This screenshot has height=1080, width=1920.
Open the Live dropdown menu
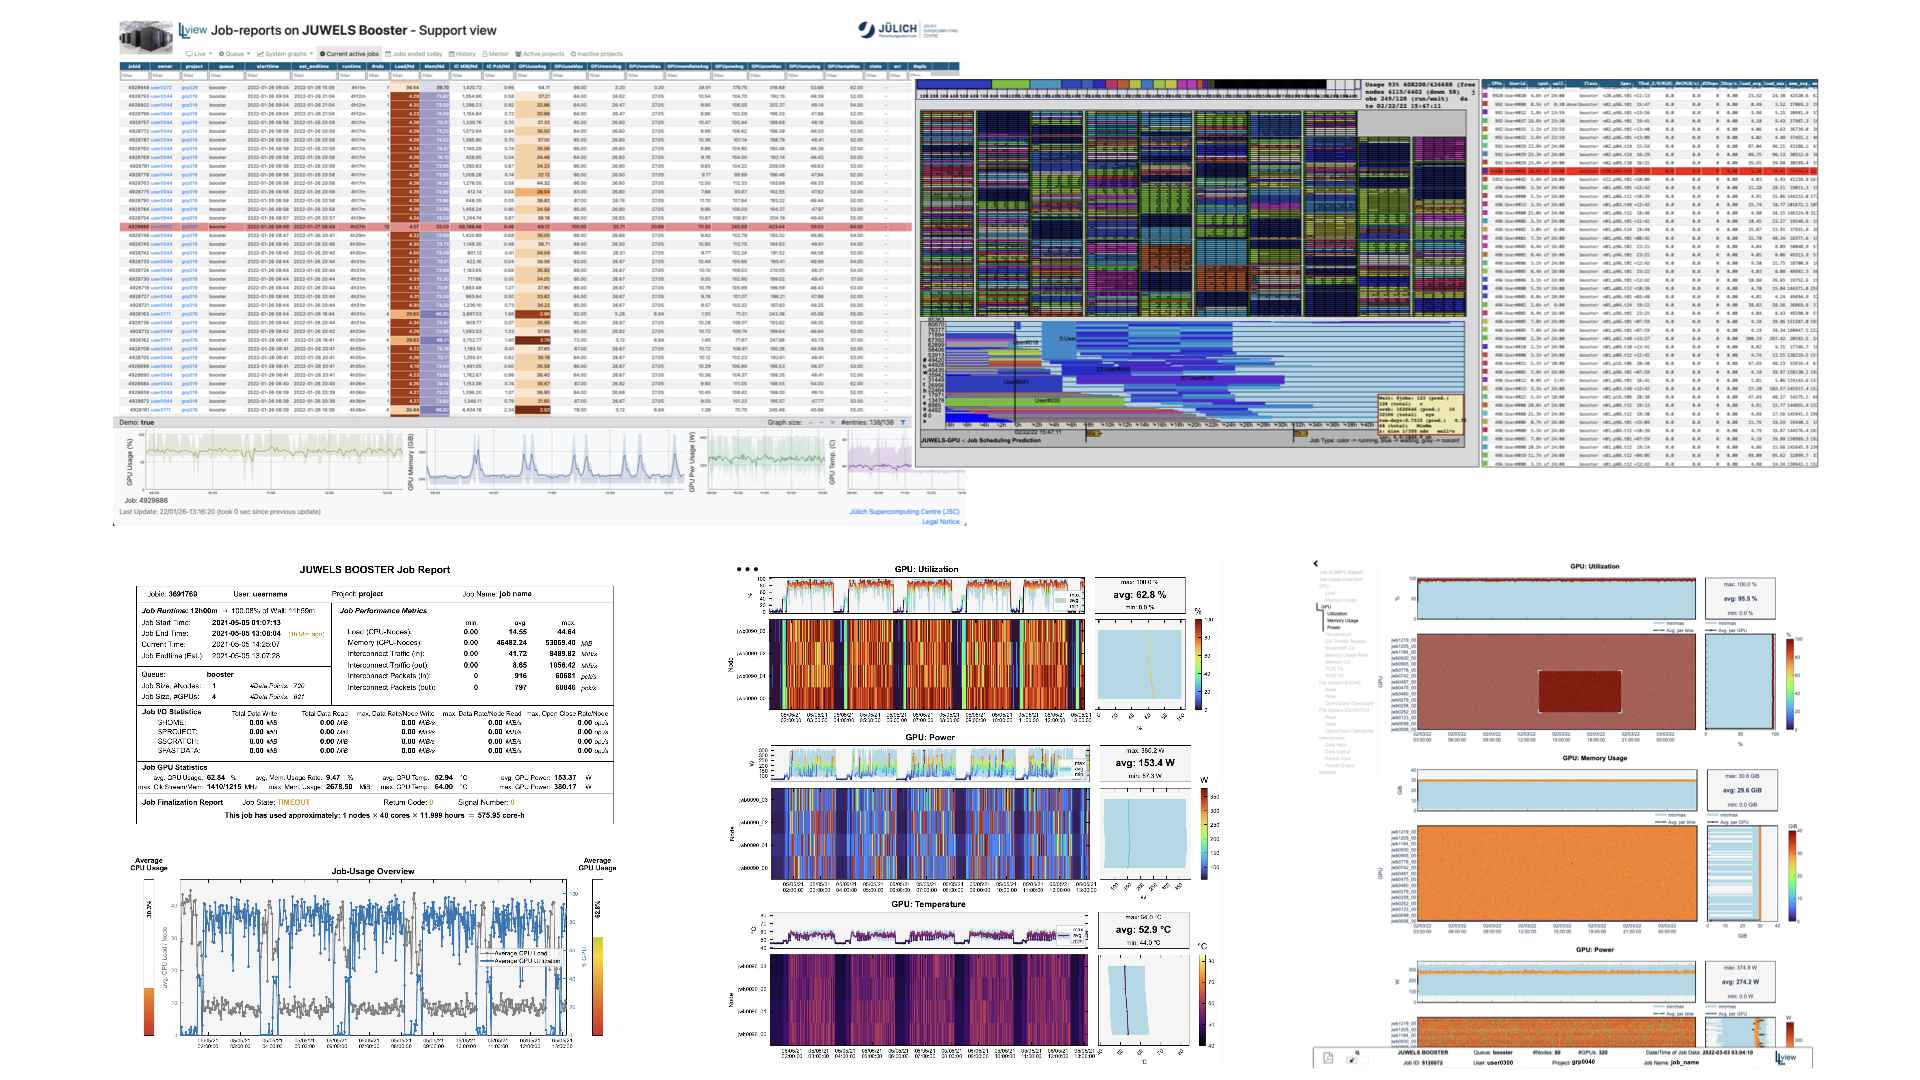200,54
